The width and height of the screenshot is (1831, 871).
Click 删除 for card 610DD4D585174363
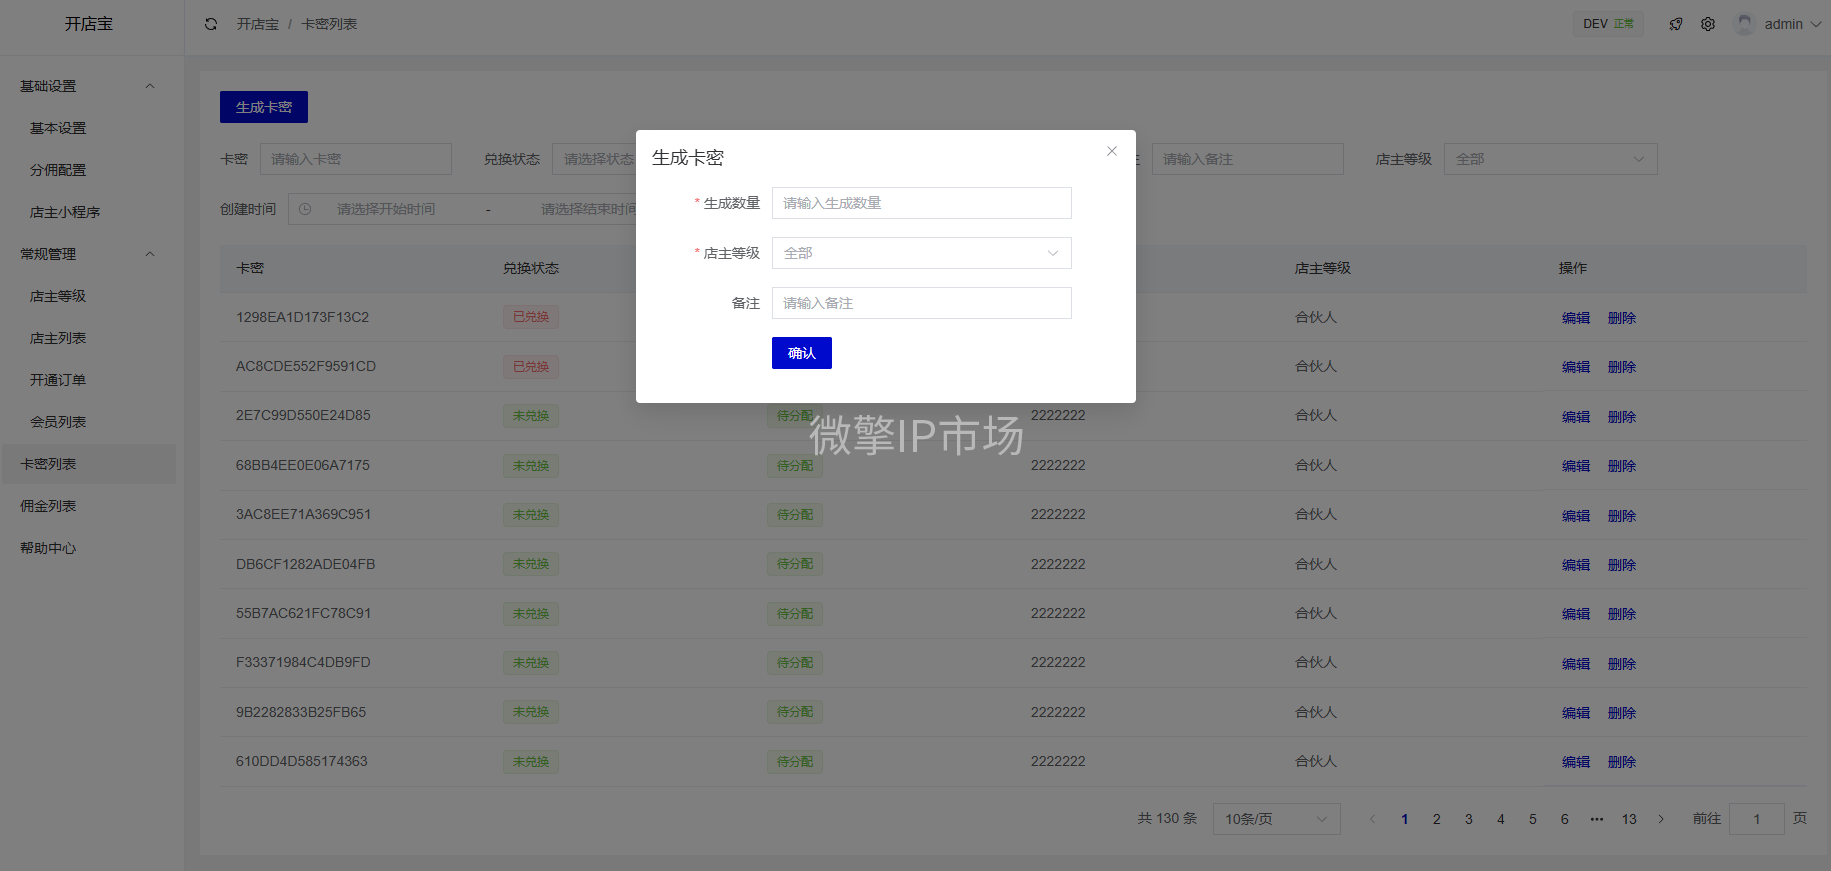click(1621, 762)
